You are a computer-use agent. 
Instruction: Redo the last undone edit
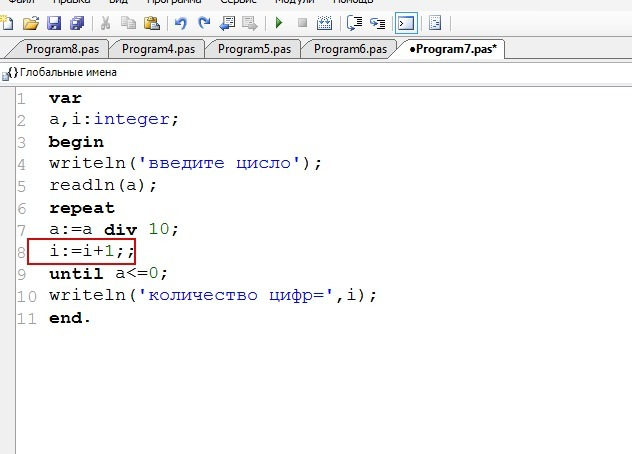pyautogui.click(x=204, y=23)
